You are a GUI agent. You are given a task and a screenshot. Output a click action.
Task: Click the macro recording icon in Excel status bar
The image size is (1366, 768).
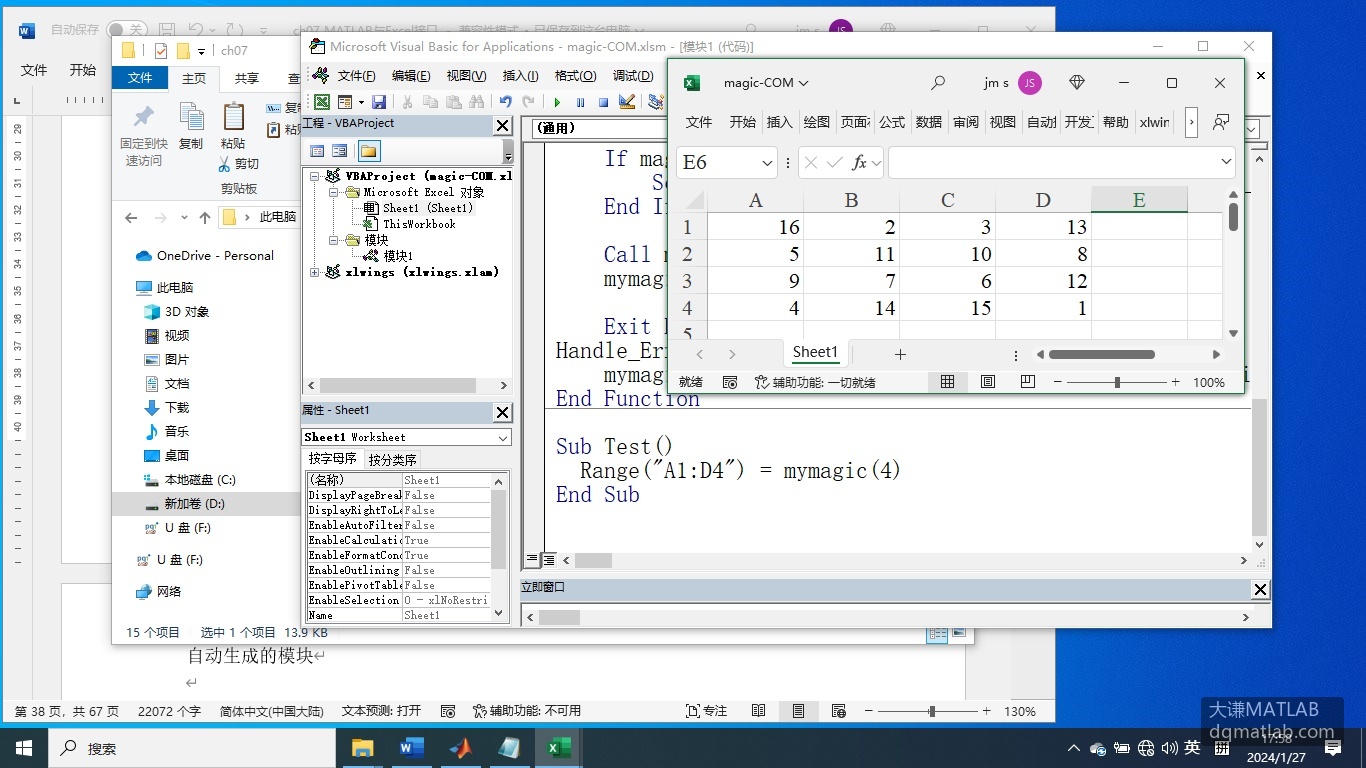(x=730, y=382)
